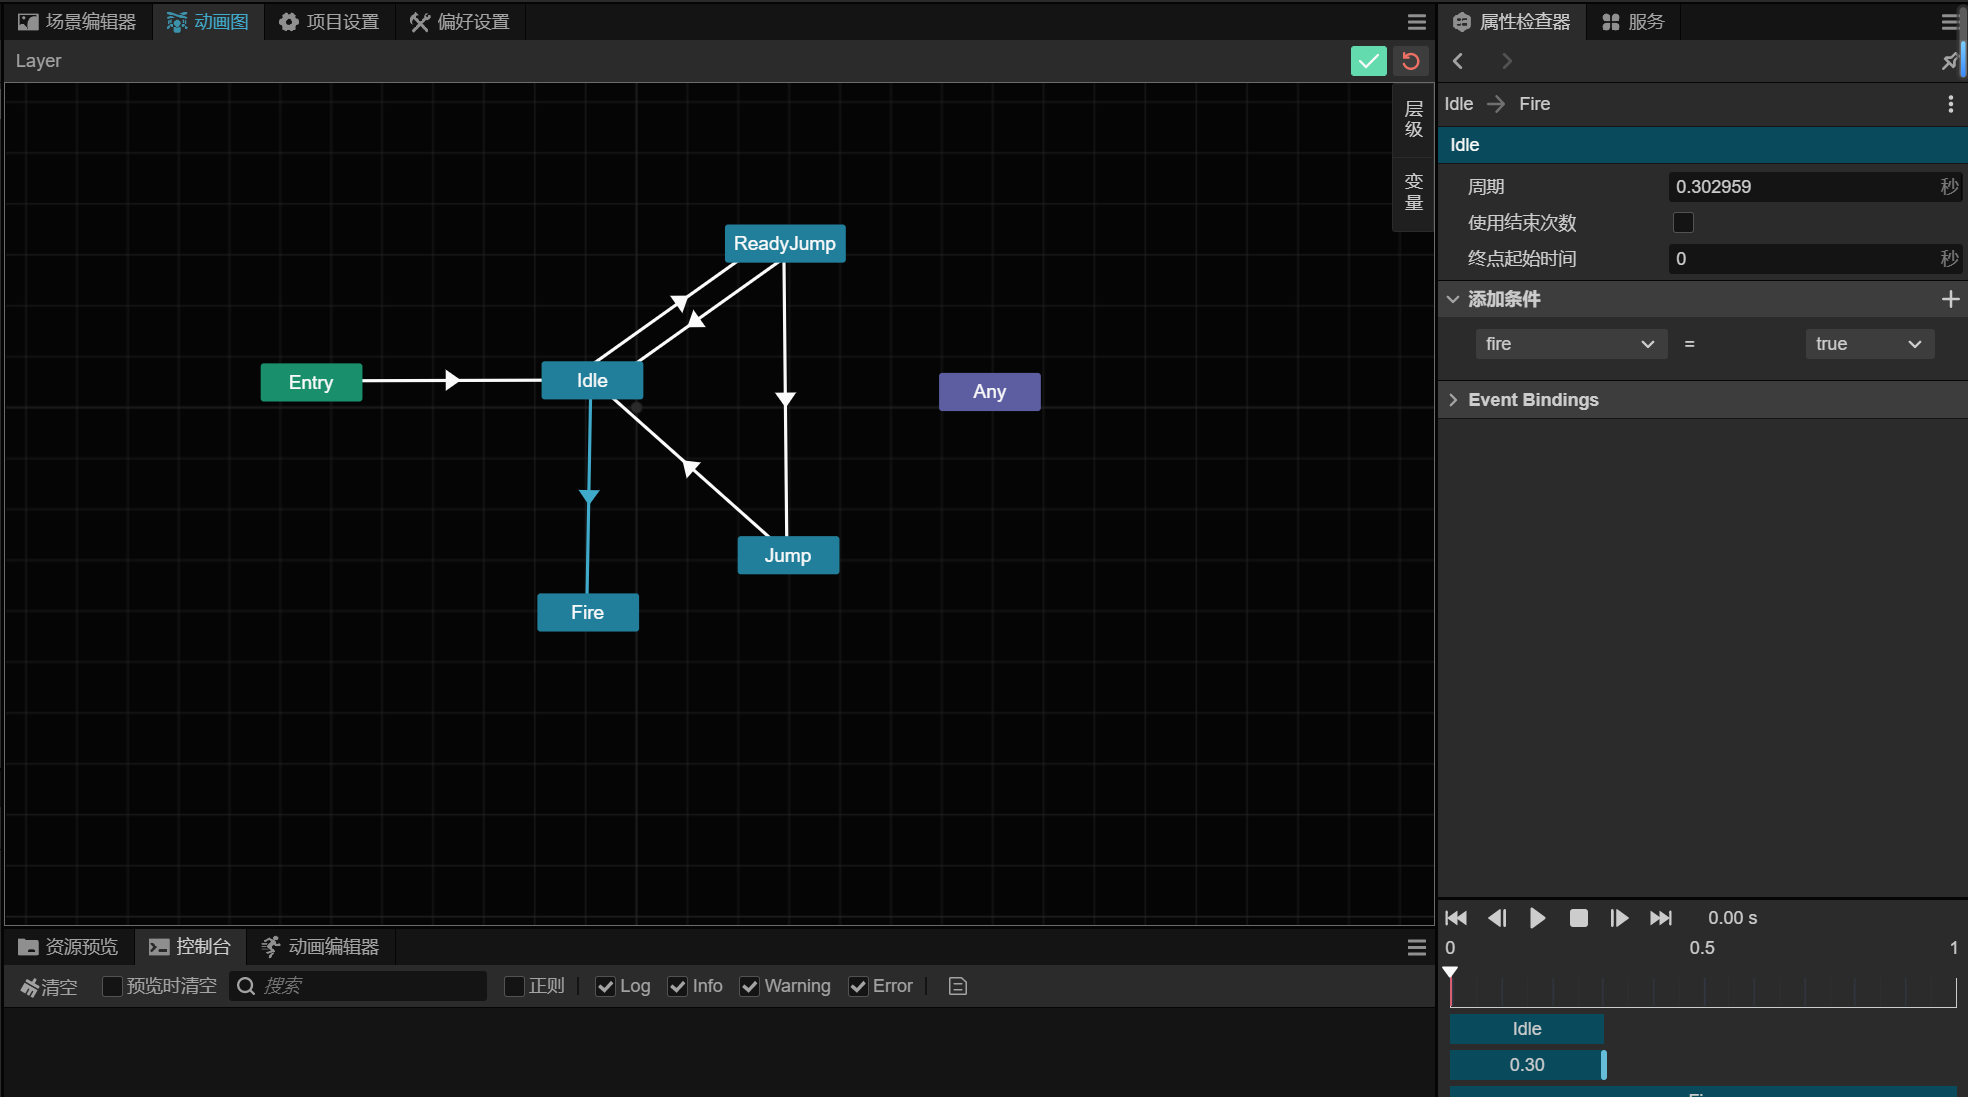
Task: Select the Entry node
Action: [x=311, y=382]
